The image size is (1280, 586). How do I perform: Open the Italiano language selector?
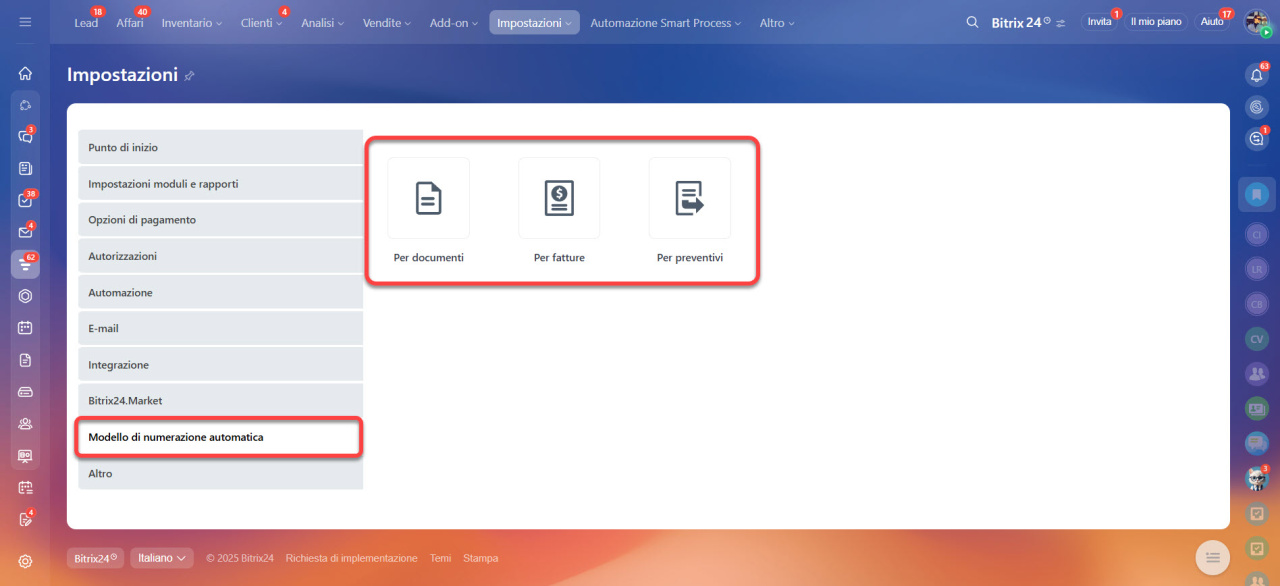pos(161,558)
